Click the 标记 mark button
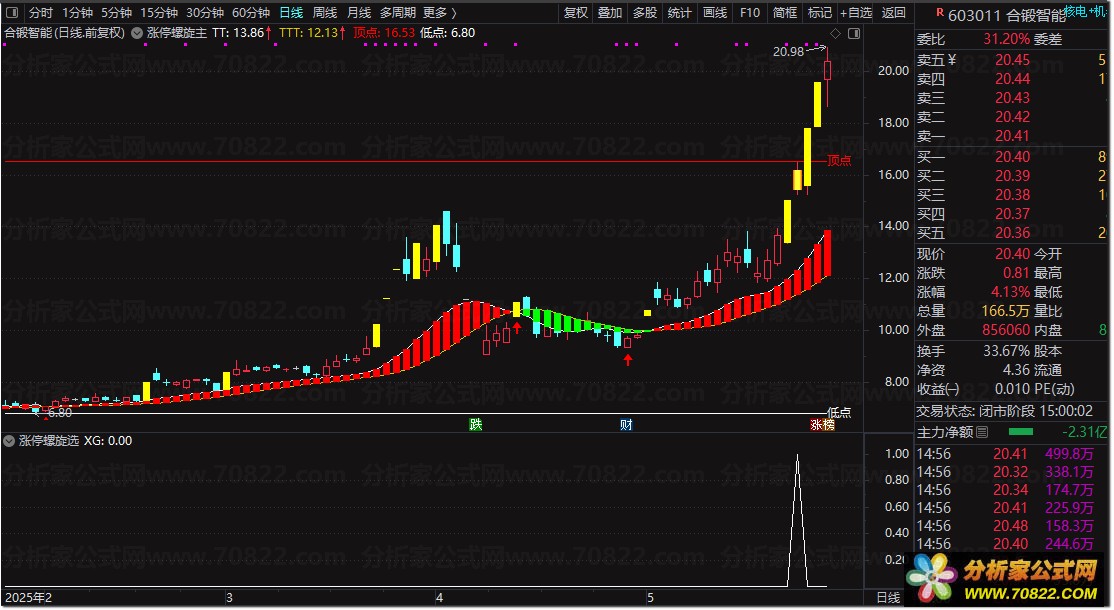This screenshot has width=1114, height=610. tap(819, 13)
